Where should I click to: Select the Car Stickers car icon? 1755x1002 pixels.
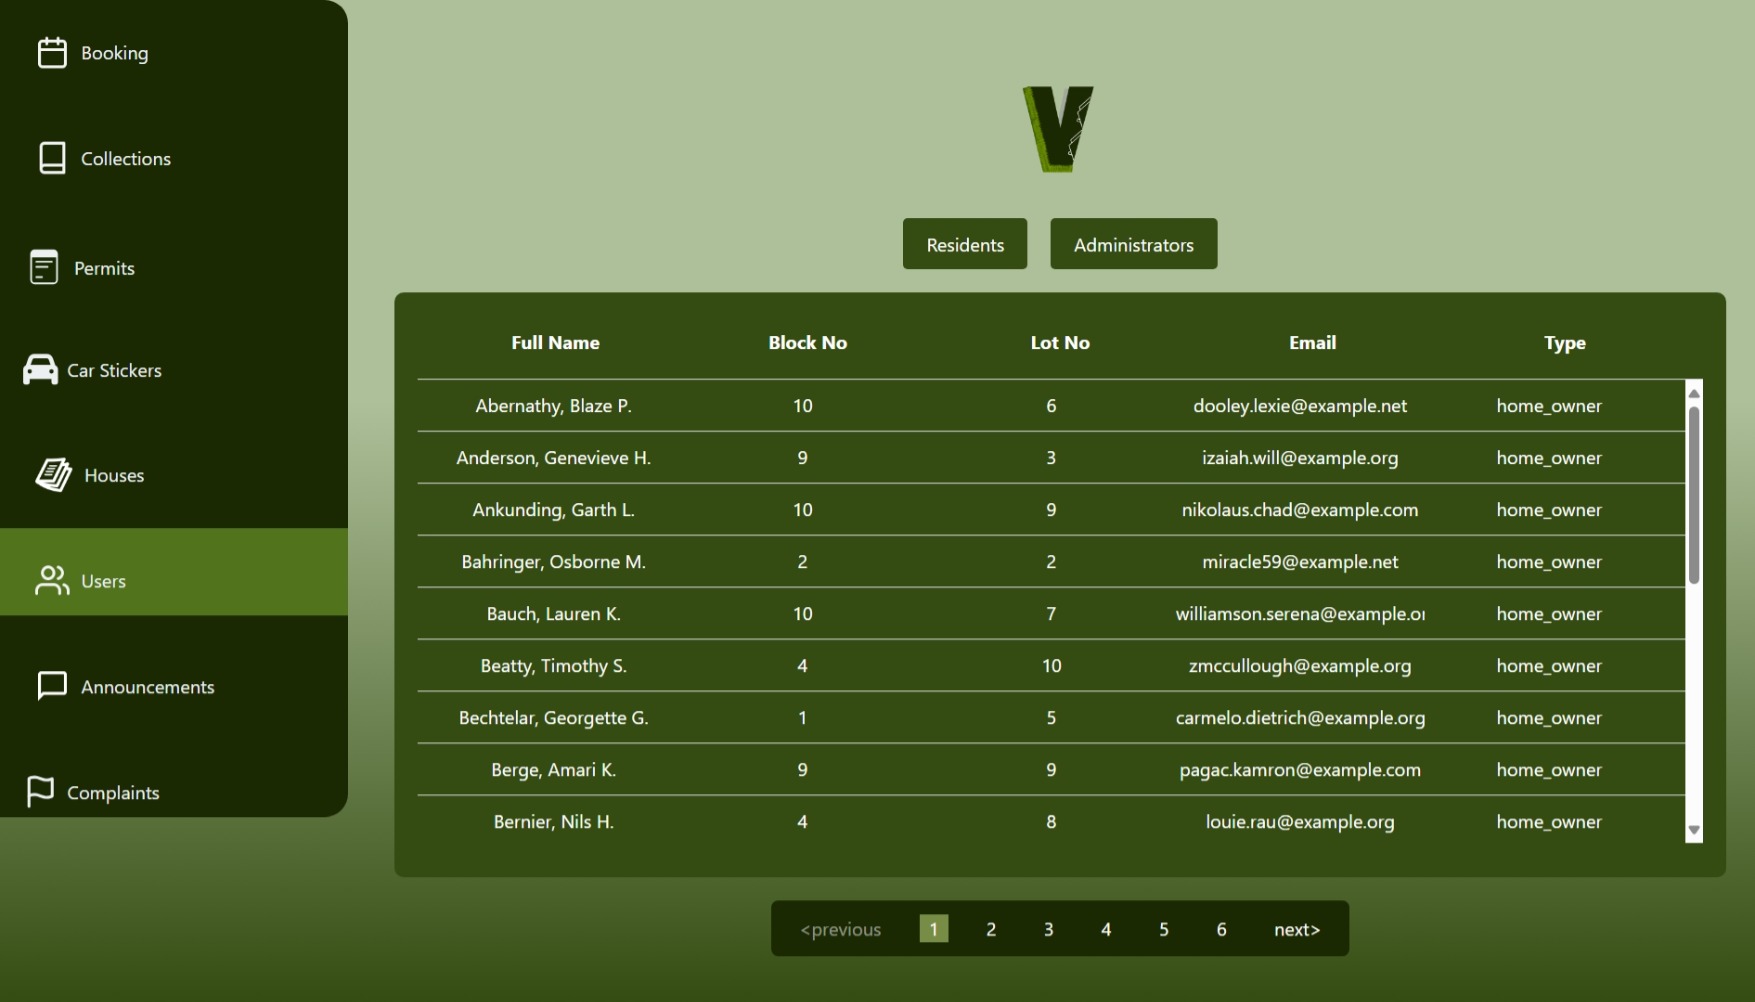click(x=40, y=370)
